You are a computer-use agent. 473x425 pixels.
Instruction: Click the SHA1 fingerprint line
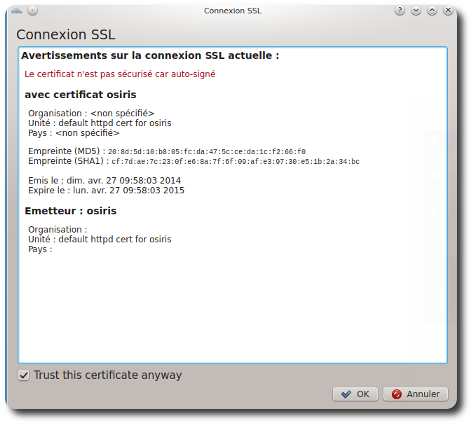tap(194, 161)
